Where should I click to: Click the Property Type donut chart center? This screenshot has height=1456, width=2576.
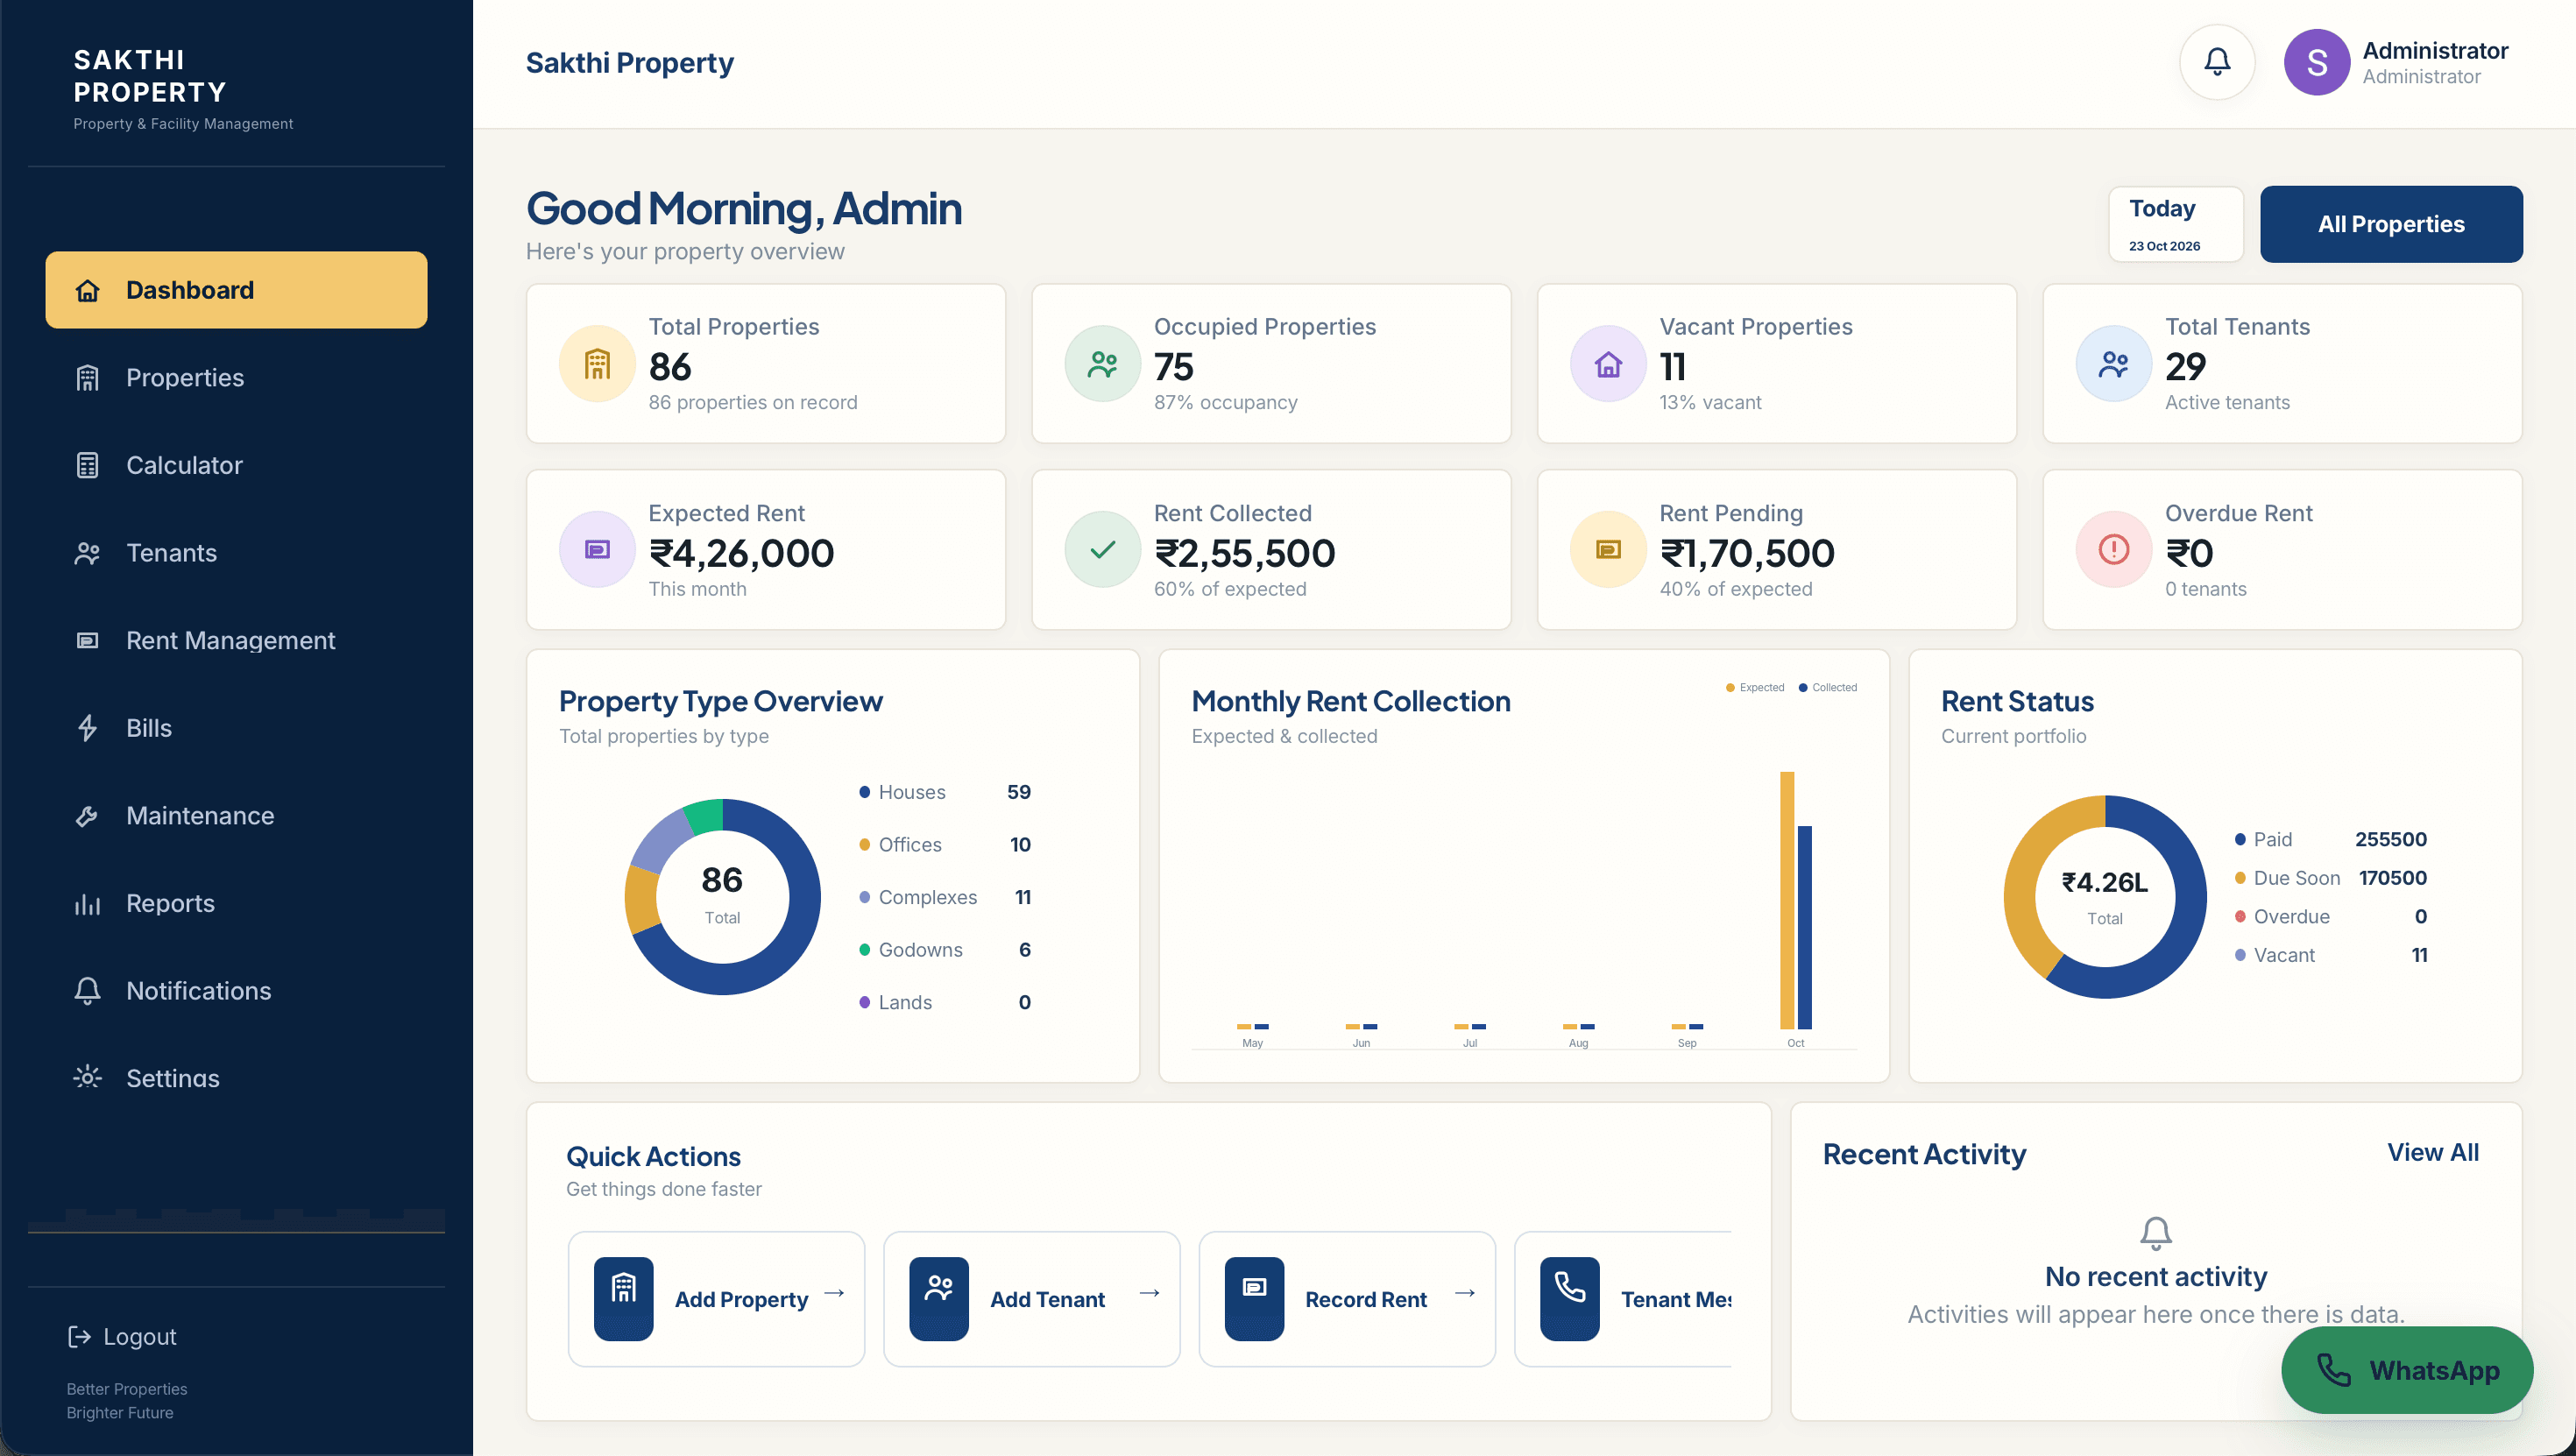[x=722, y=897]
